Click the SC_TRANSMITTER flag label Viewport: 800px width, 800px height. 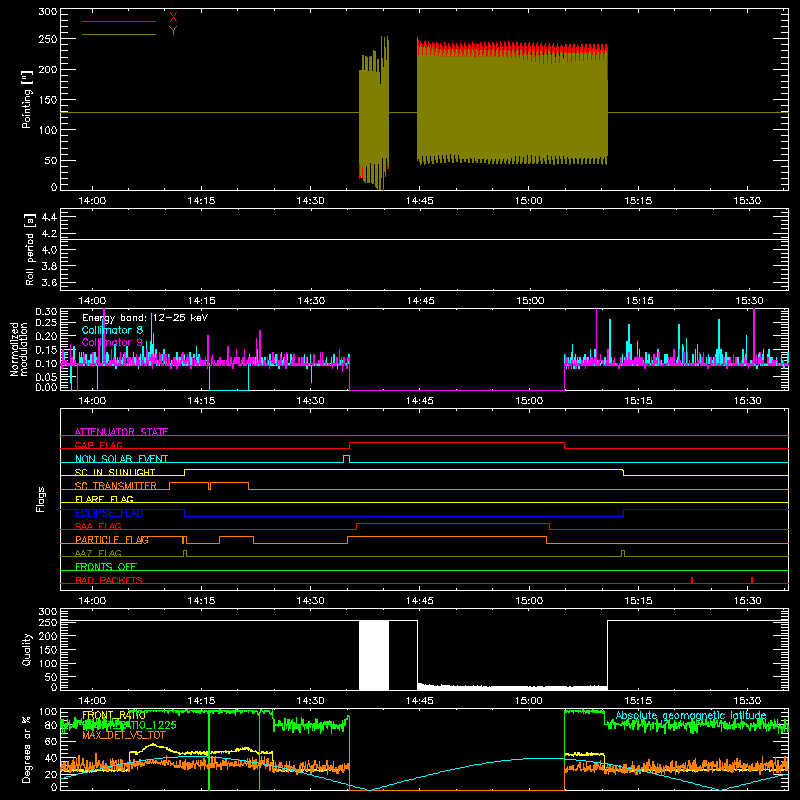[x=116, y=486]
